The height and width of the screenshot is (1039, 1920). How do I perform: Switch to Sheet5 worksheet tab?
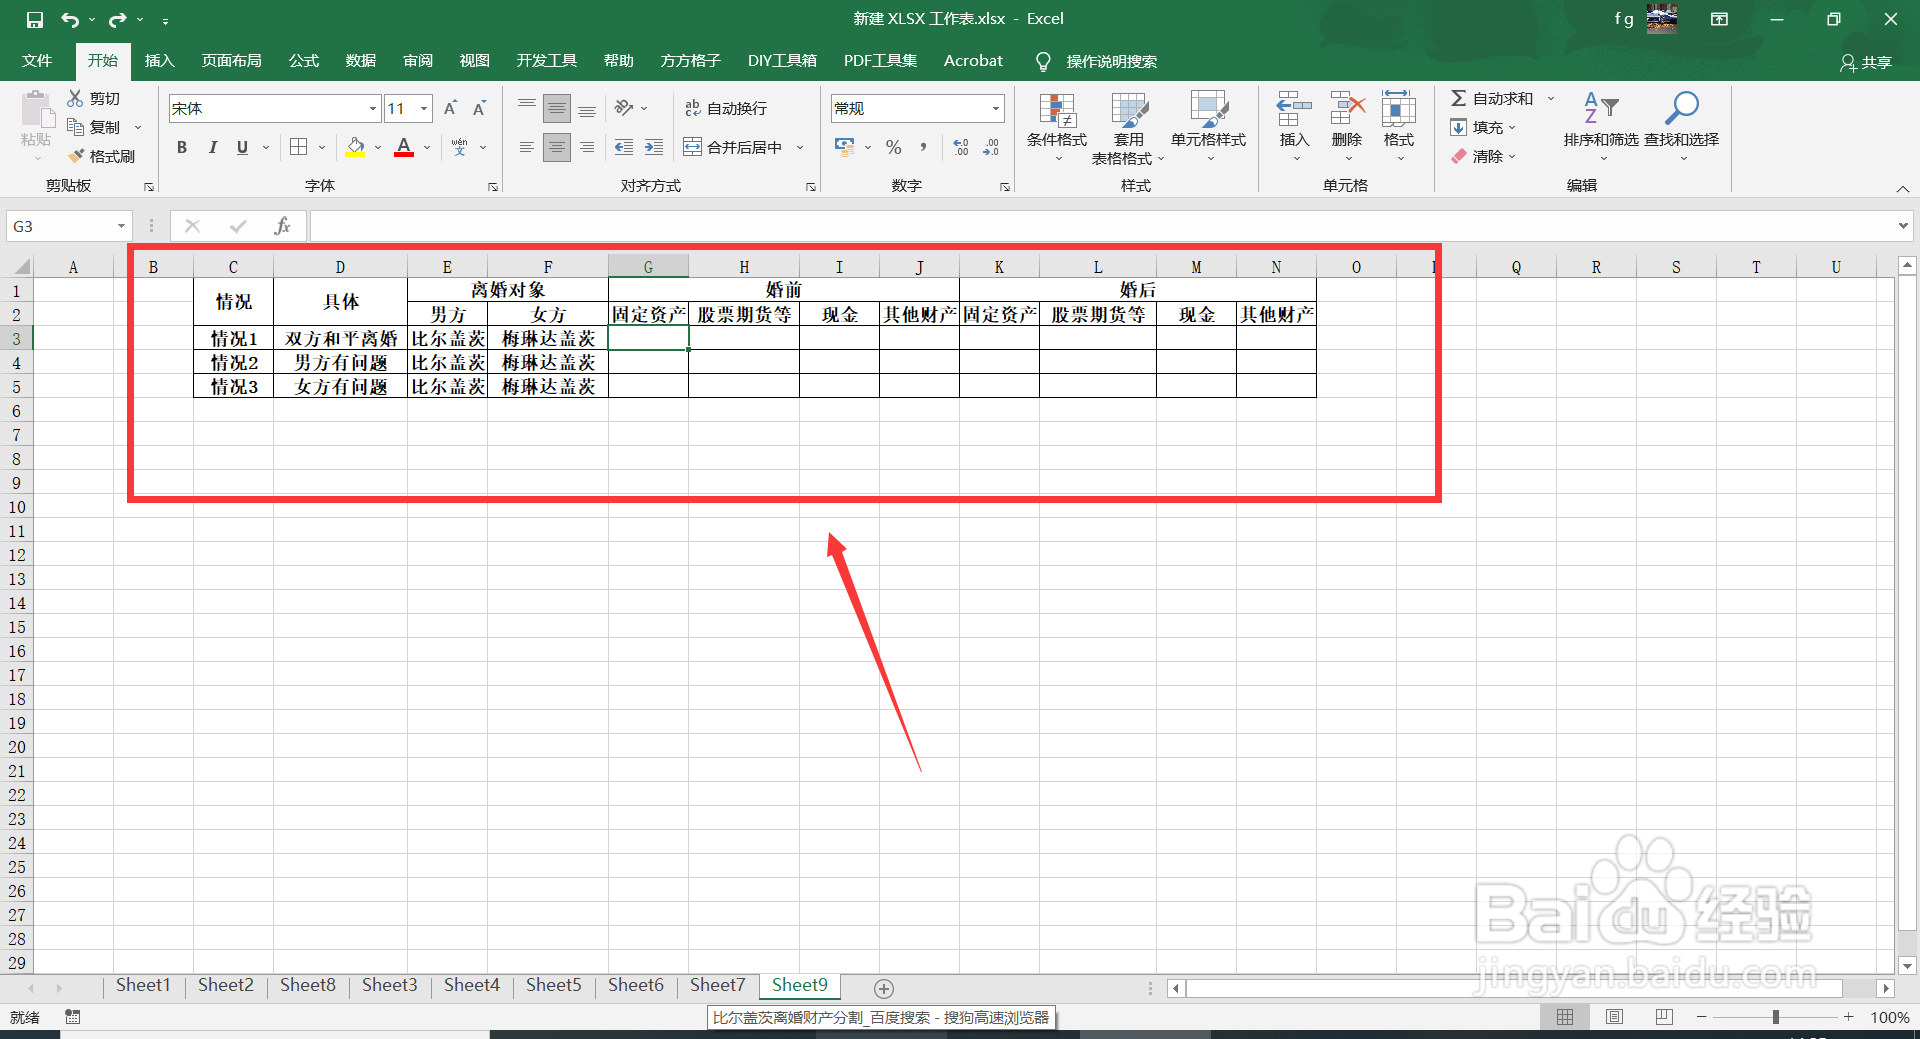[553, 985]
